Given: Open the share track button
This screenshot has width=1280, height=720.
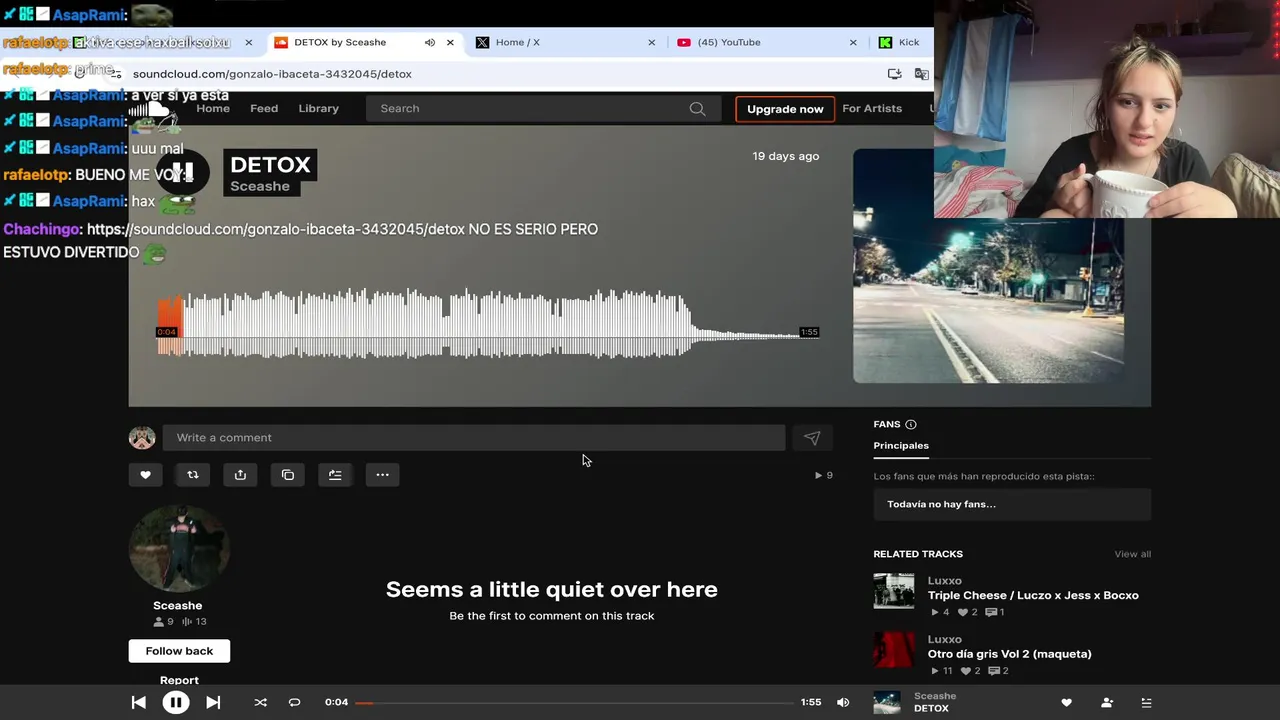Looking at the screenshot, I should coord(240,475).
